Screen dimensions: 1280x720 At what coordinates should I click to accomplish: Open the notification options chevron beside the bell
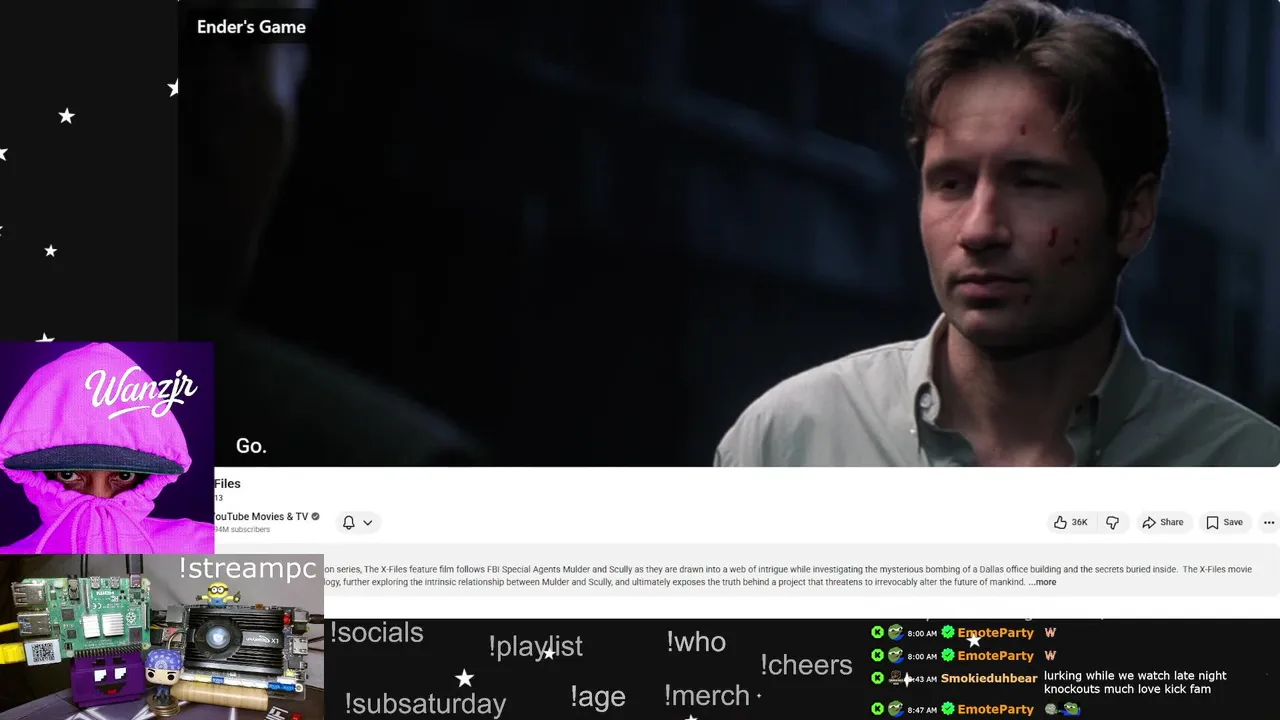tap(368, 523)
